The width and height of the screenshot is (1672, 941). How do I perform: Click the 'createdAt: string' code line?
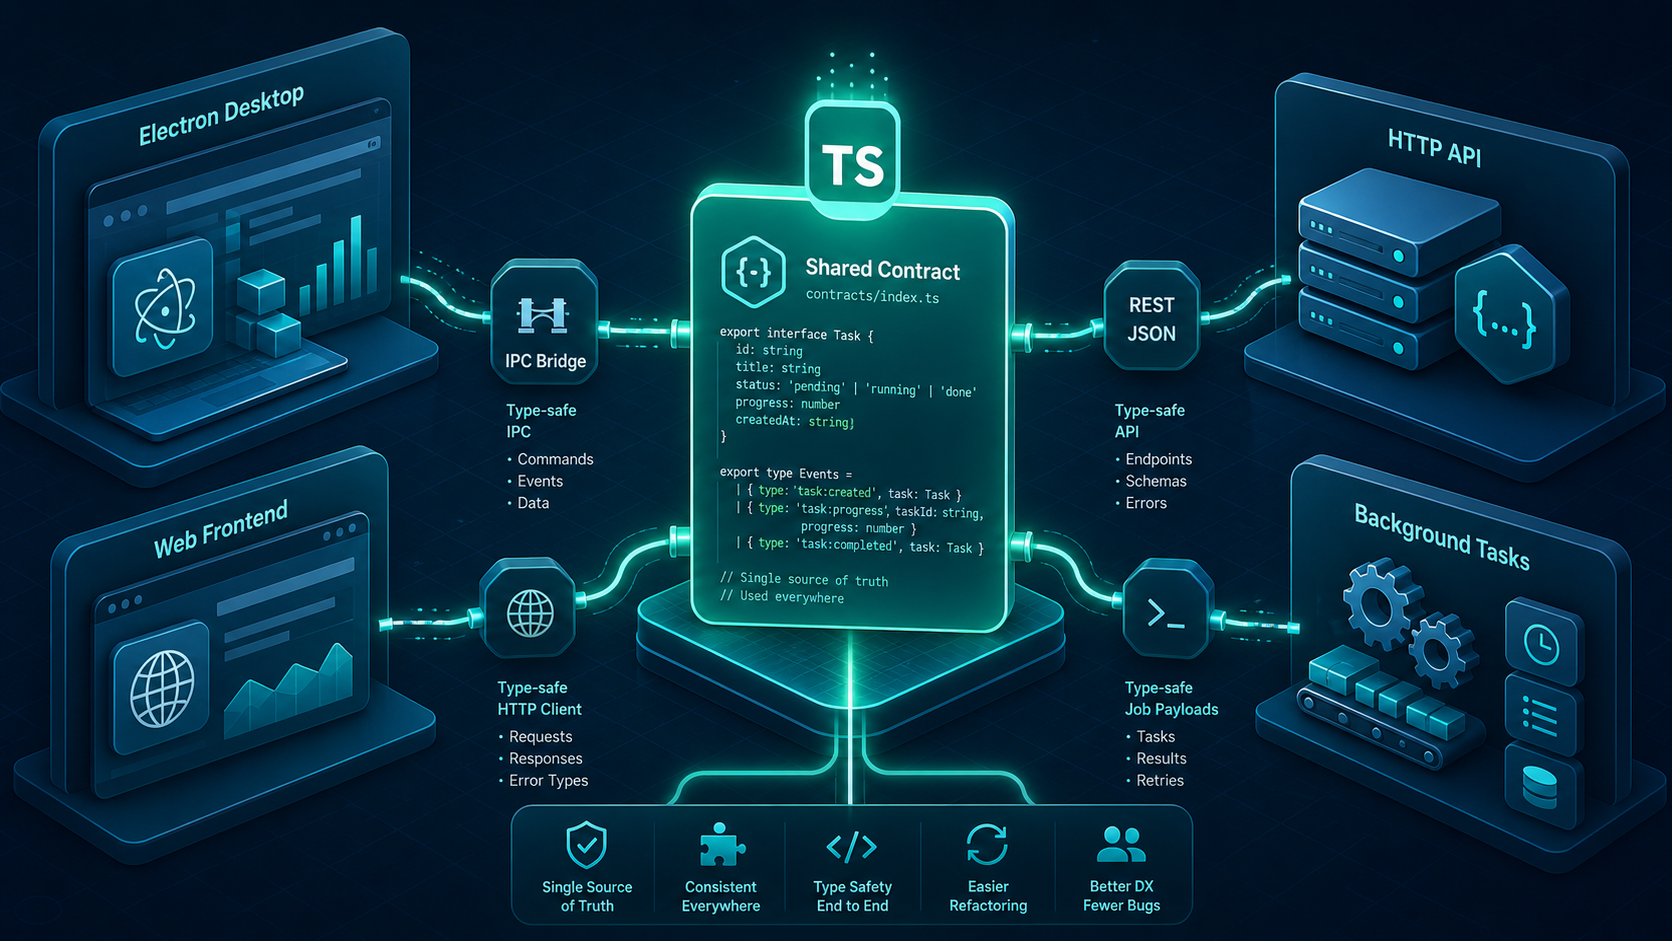[795, 421]
